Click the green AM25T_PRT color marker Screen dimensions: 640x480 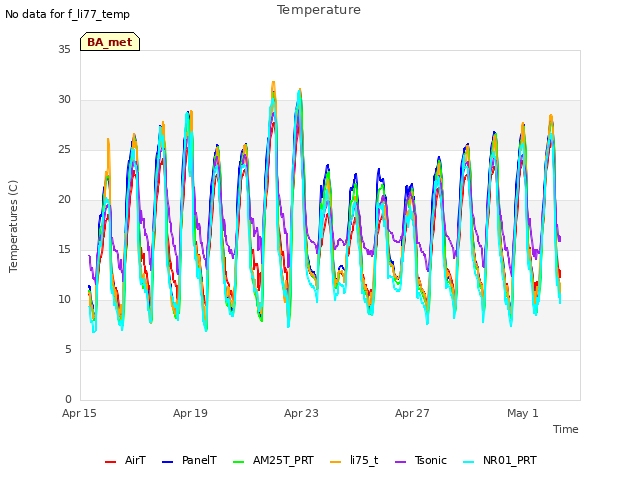tap(238, 462)
